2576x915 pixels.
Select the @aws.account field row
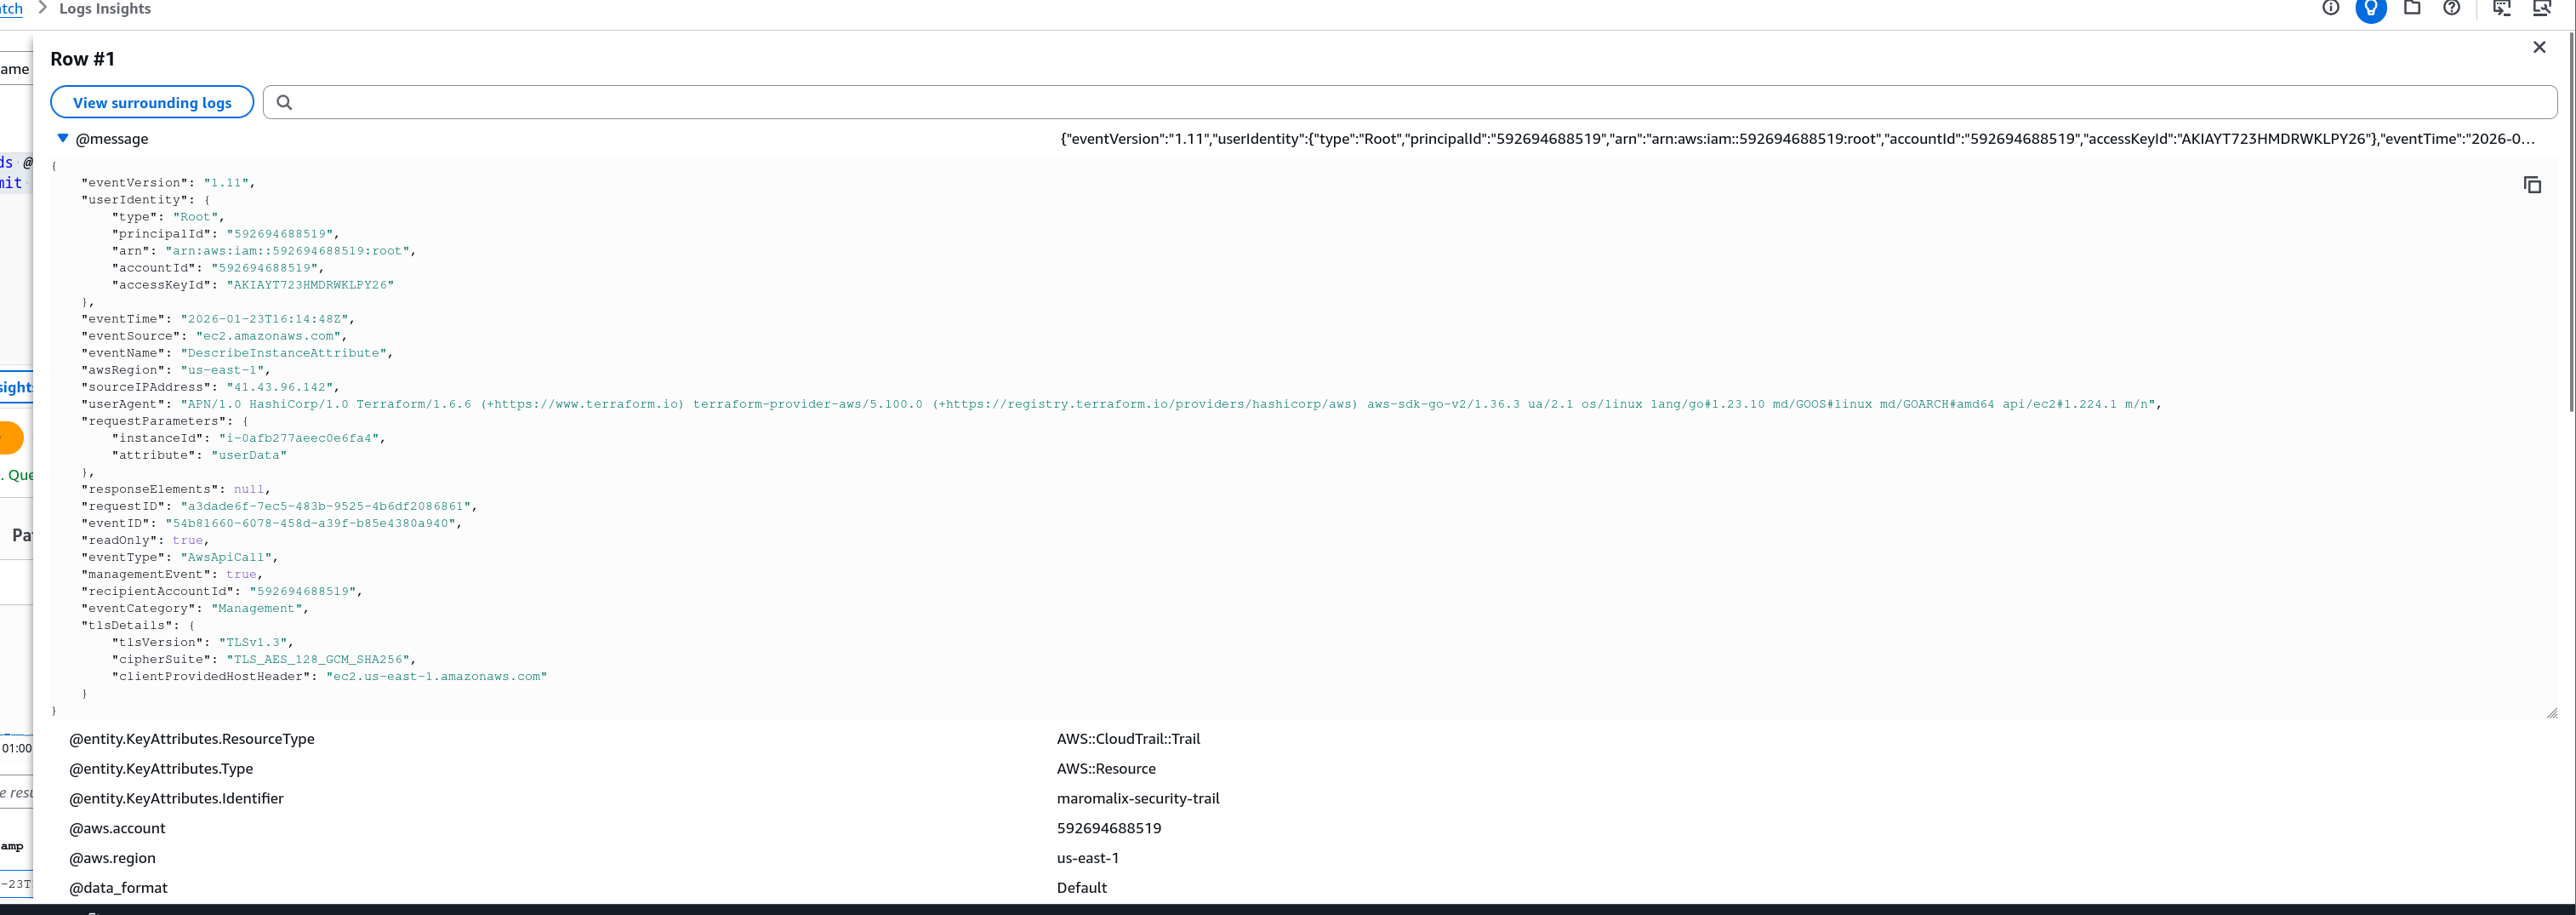point(117,828)
